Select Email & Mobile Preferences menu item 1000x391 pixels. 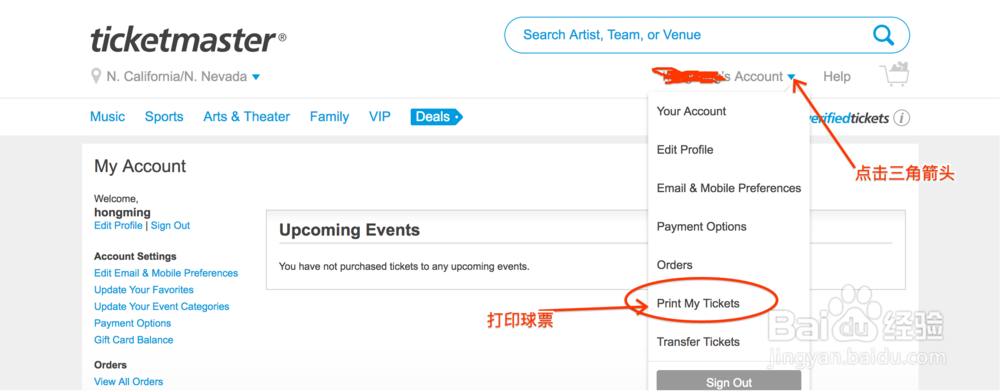coord(729,188)
